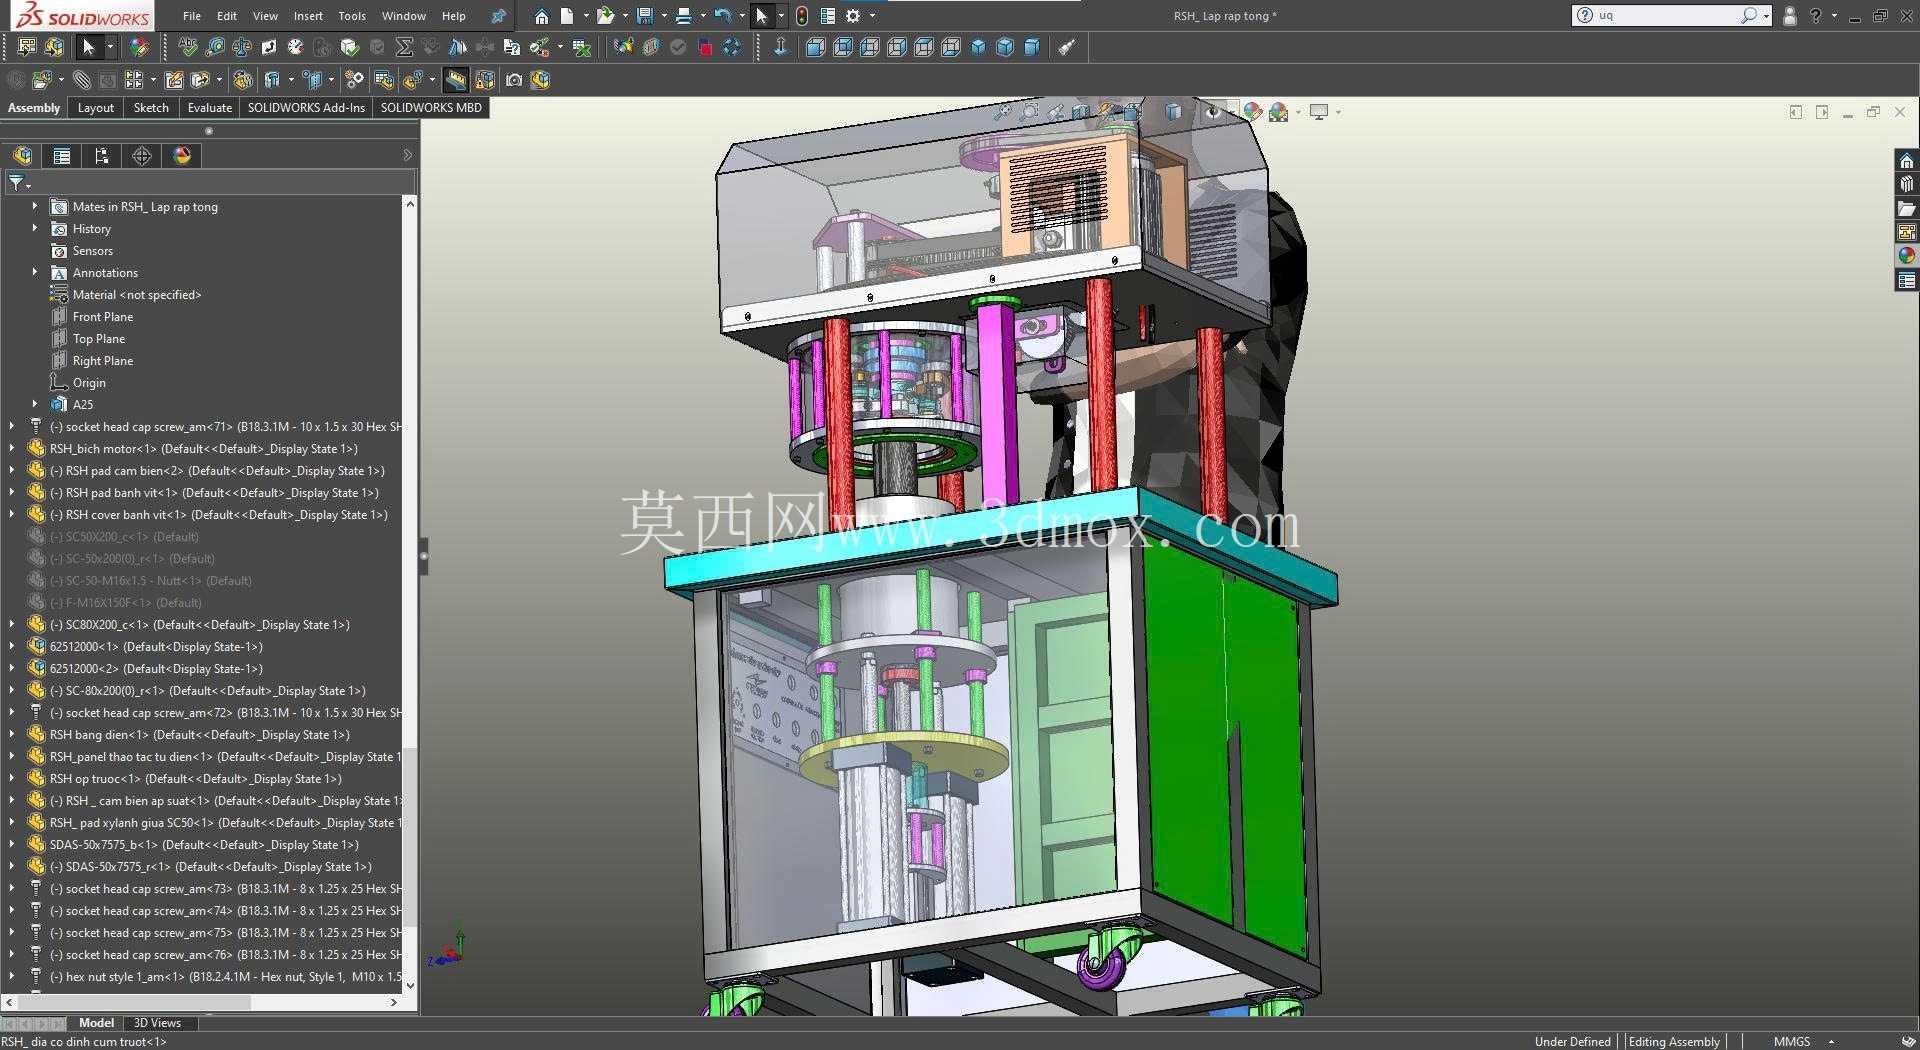Image resolution: width=1920 pixels, height=1050 pixels.
Task: Open the Save button dropdown arrow
Action: (663, 16)
